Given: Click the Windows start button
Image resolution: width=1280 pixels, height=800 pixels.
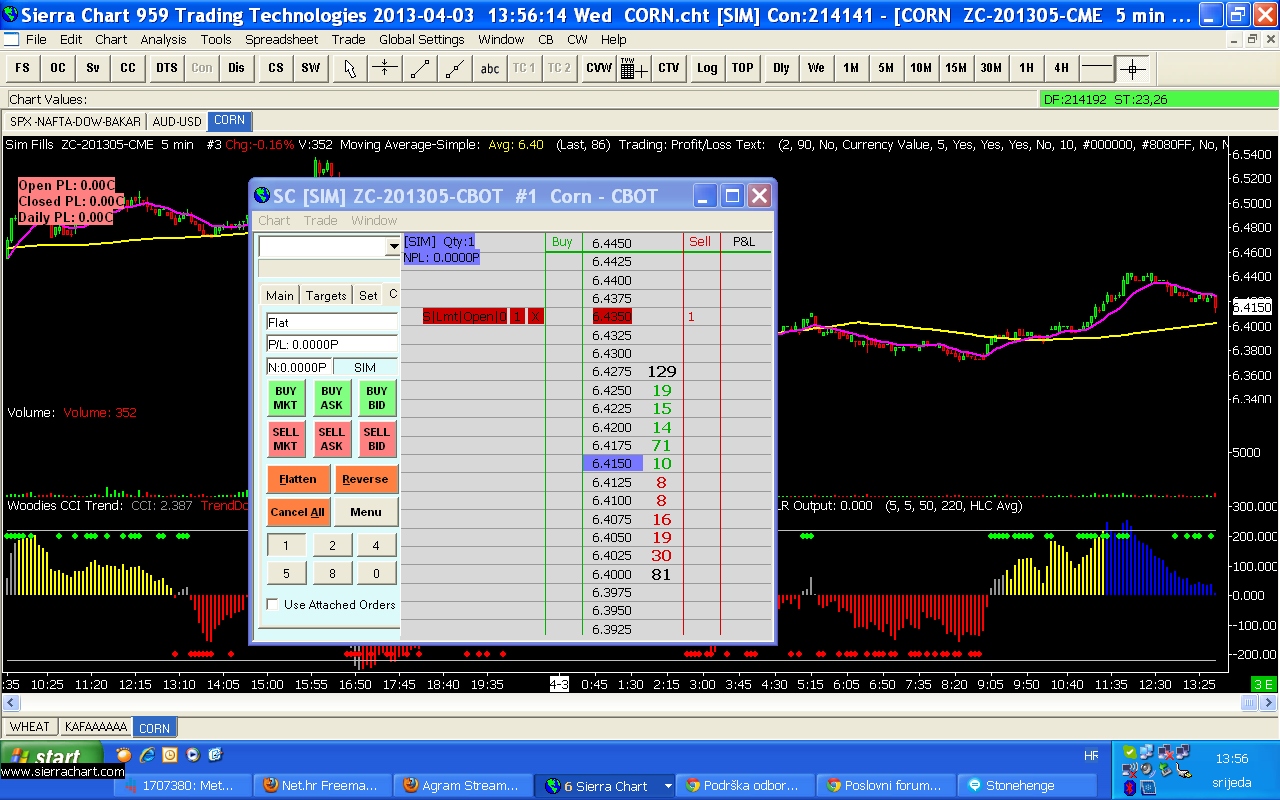Looking at the screenshot, I should tap(52, 756).
